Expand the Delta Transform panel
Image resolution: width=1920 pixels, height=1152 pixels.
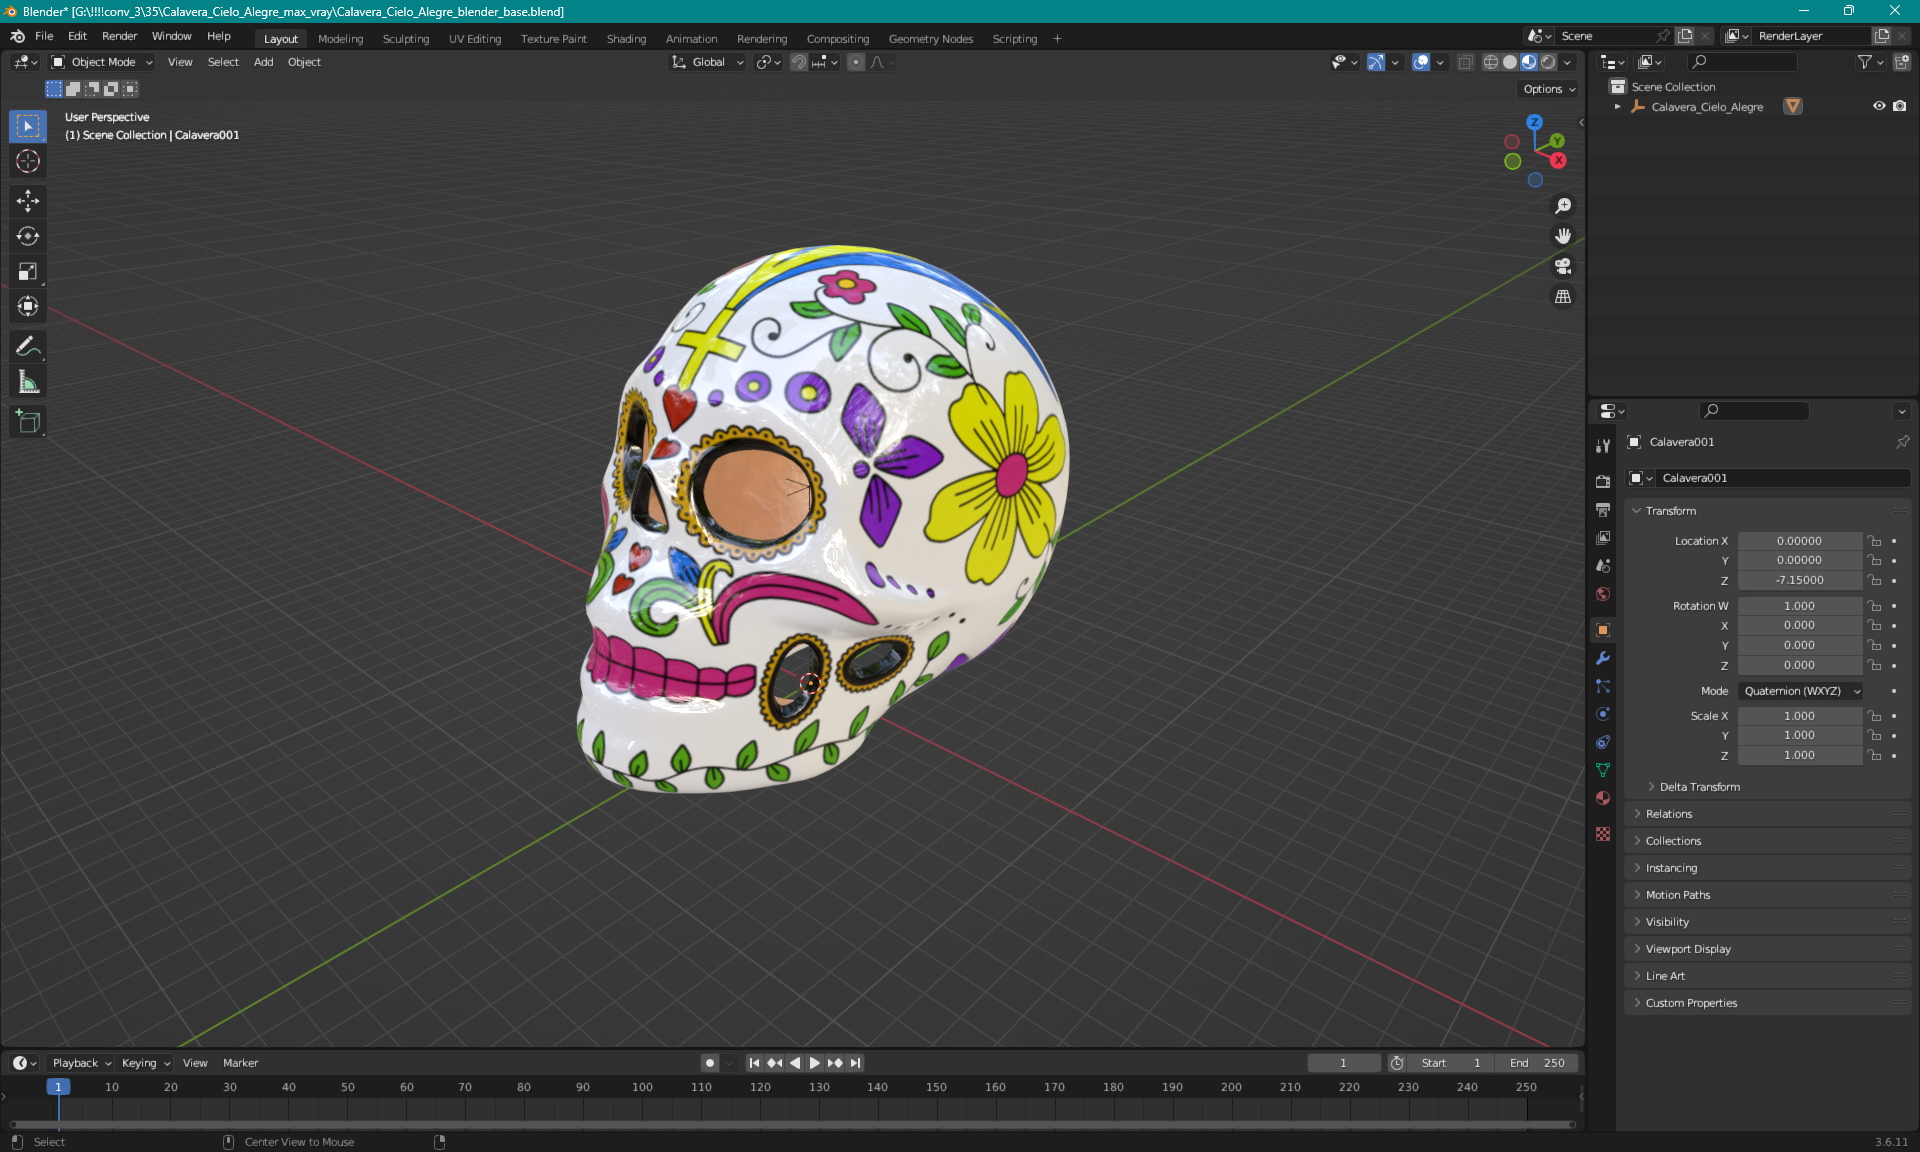(x=1698, y=787)
